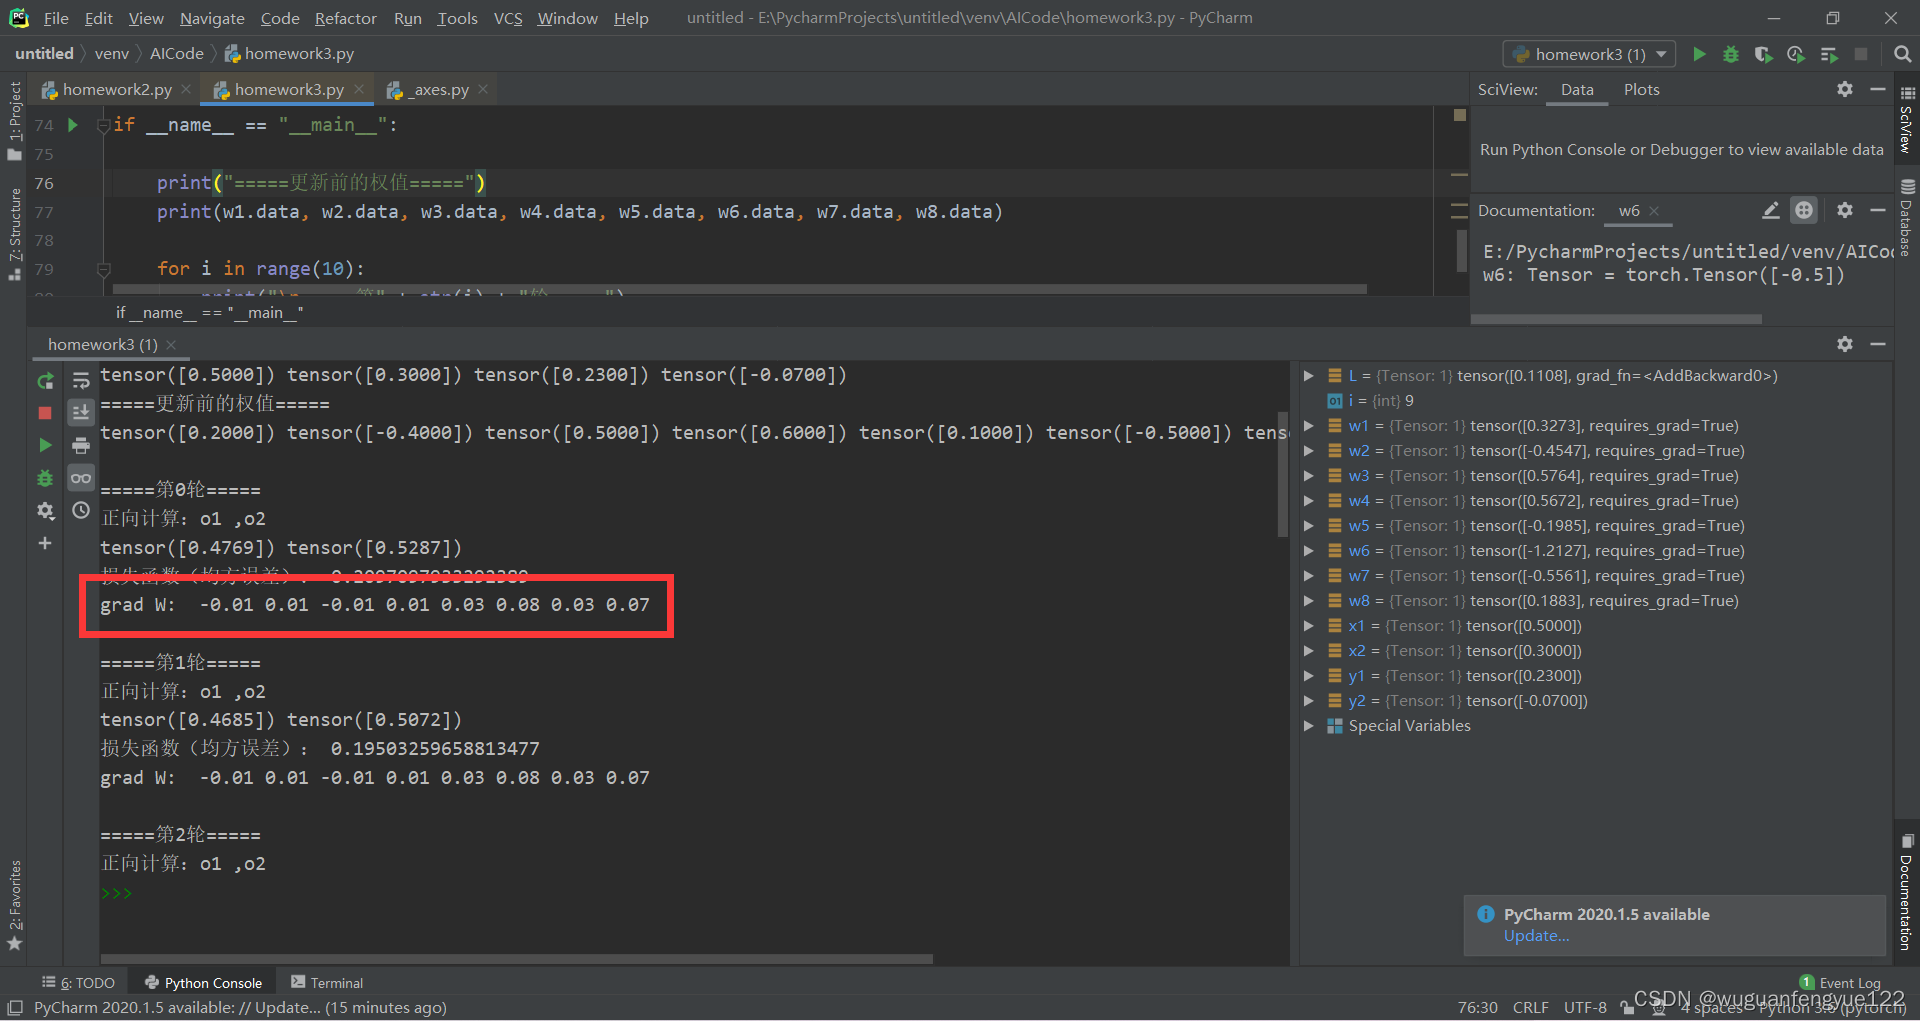Open the VCS menu
The width and height of the screenshot is (1920, 1021).
[x=508, y=18]
